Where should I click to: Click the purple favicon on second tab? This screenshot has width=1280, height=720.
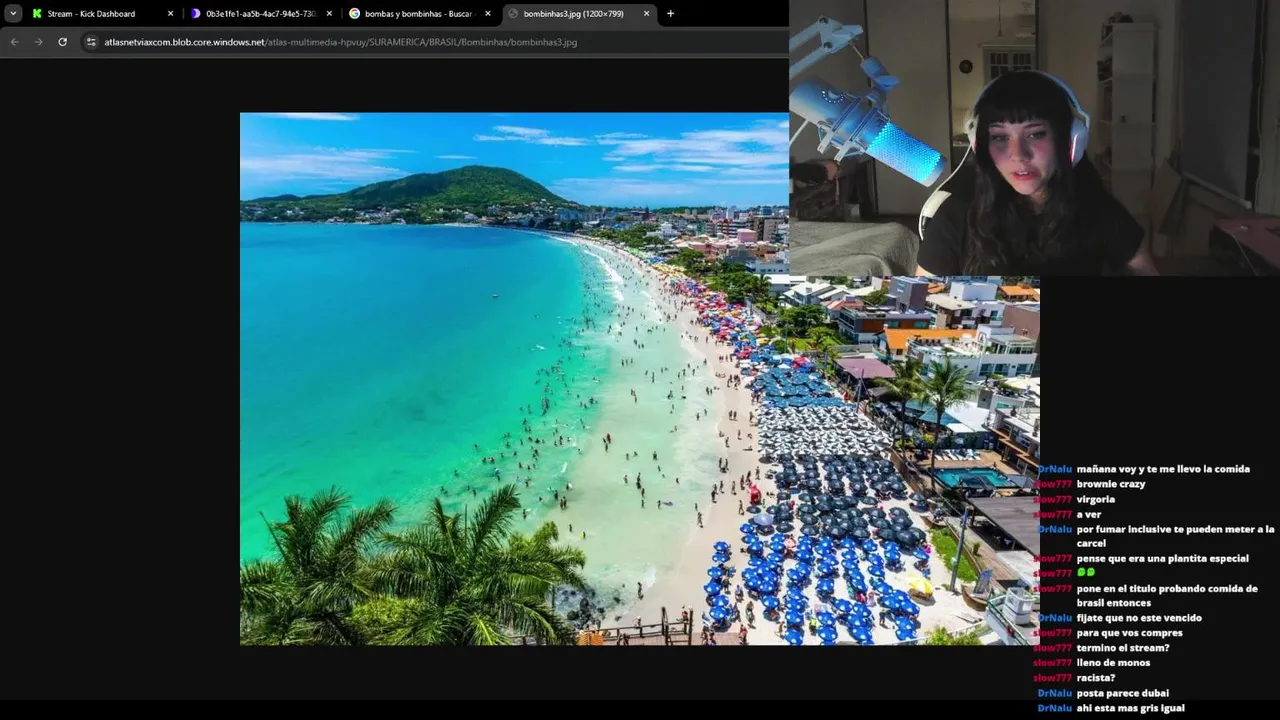(x=195, y=14)
